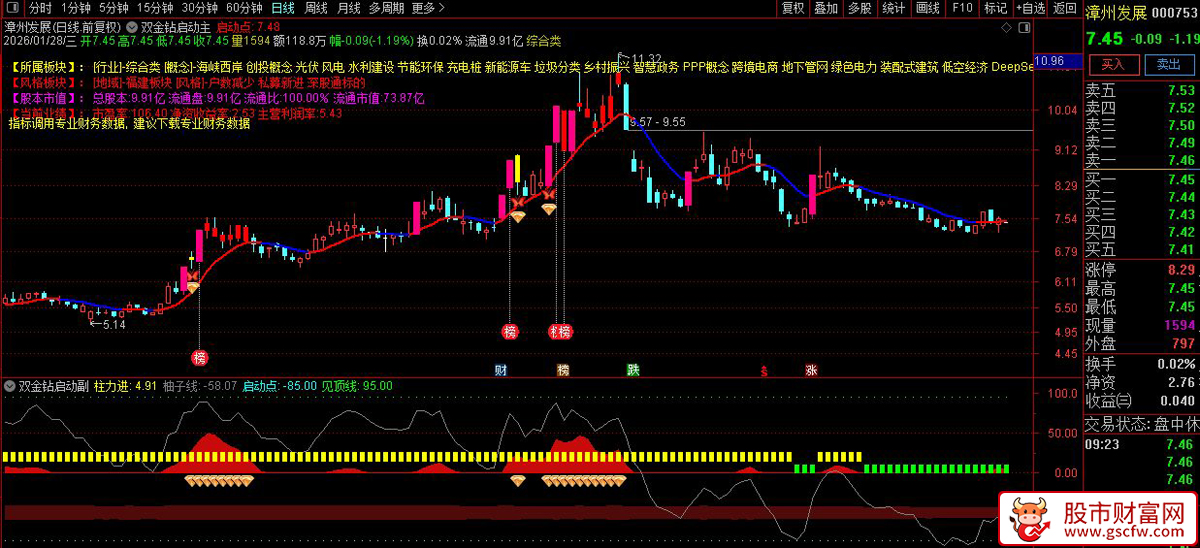
Task: Select the 日线 daily period tab
Action: pos(283,8)
